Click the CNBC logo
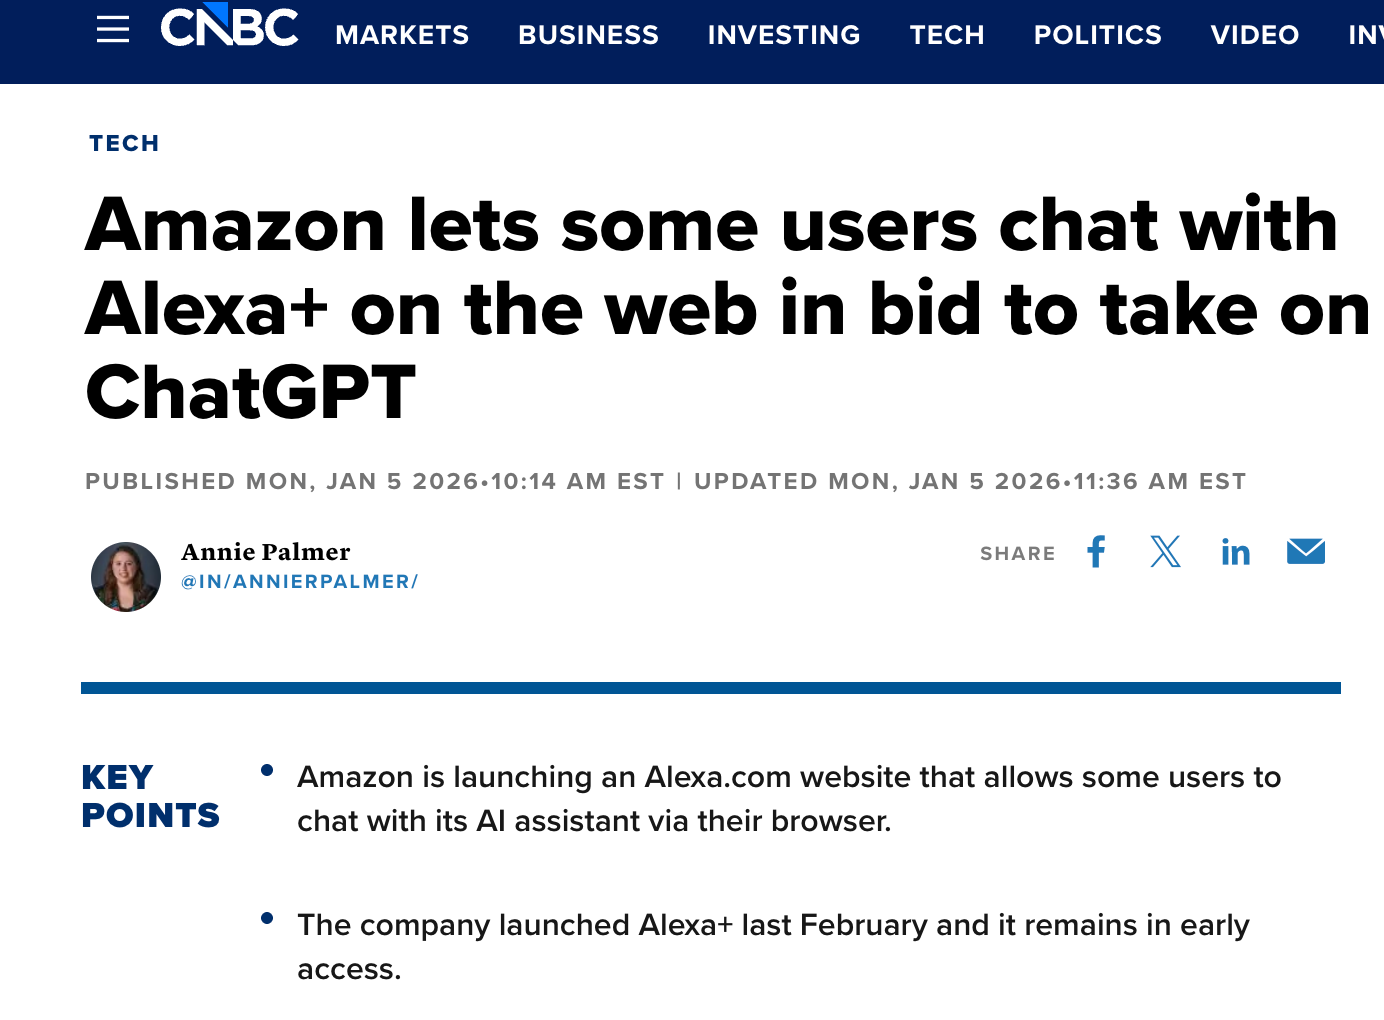Screen dimensions: 1384x1020 tap(229, 28)
